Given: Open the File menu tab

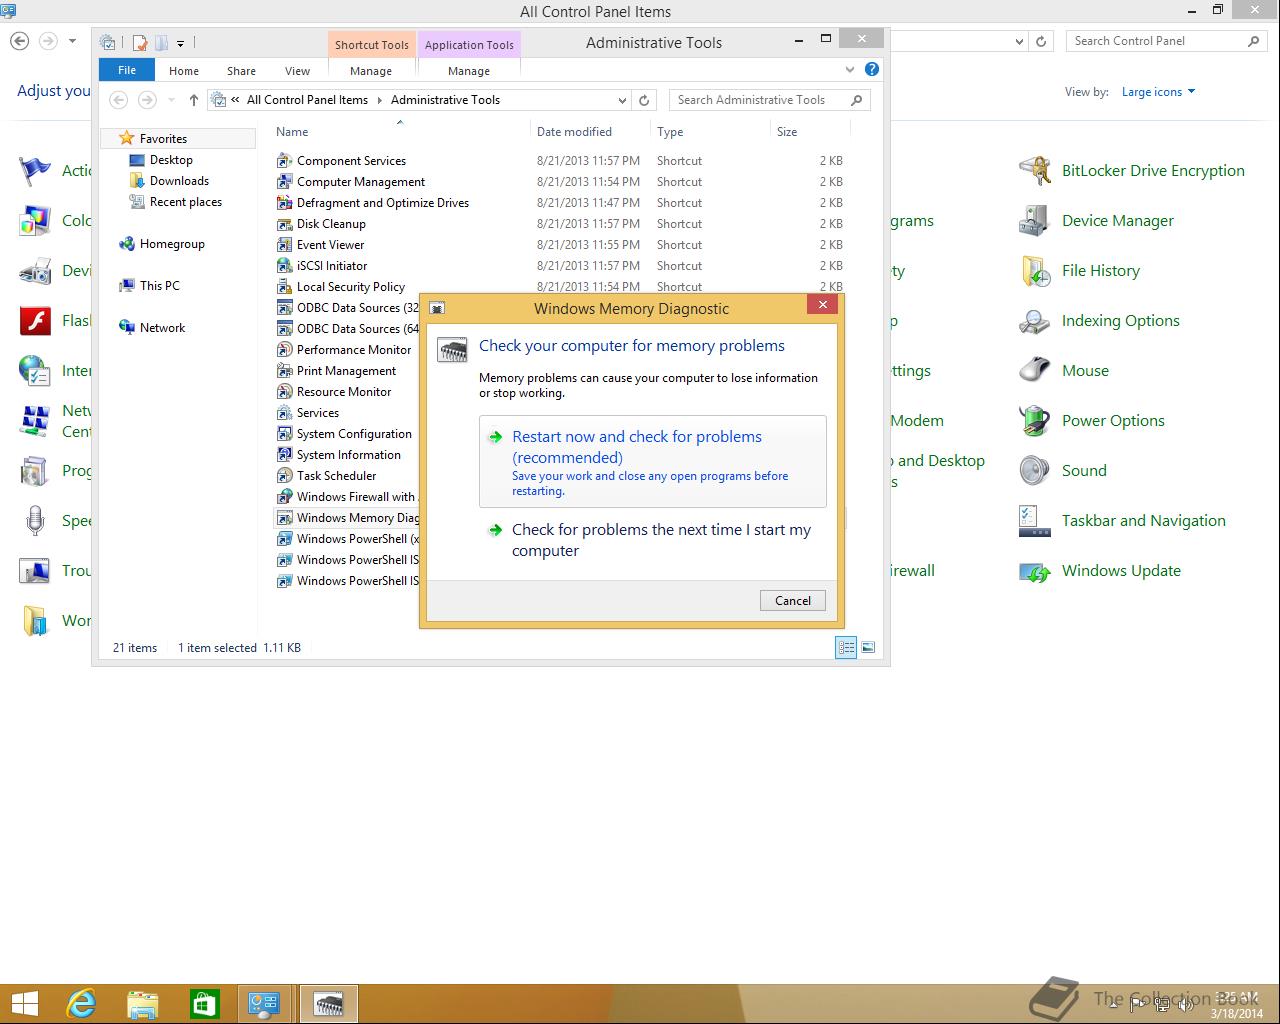Looking at the screenshot, I should tap(127, 70).
